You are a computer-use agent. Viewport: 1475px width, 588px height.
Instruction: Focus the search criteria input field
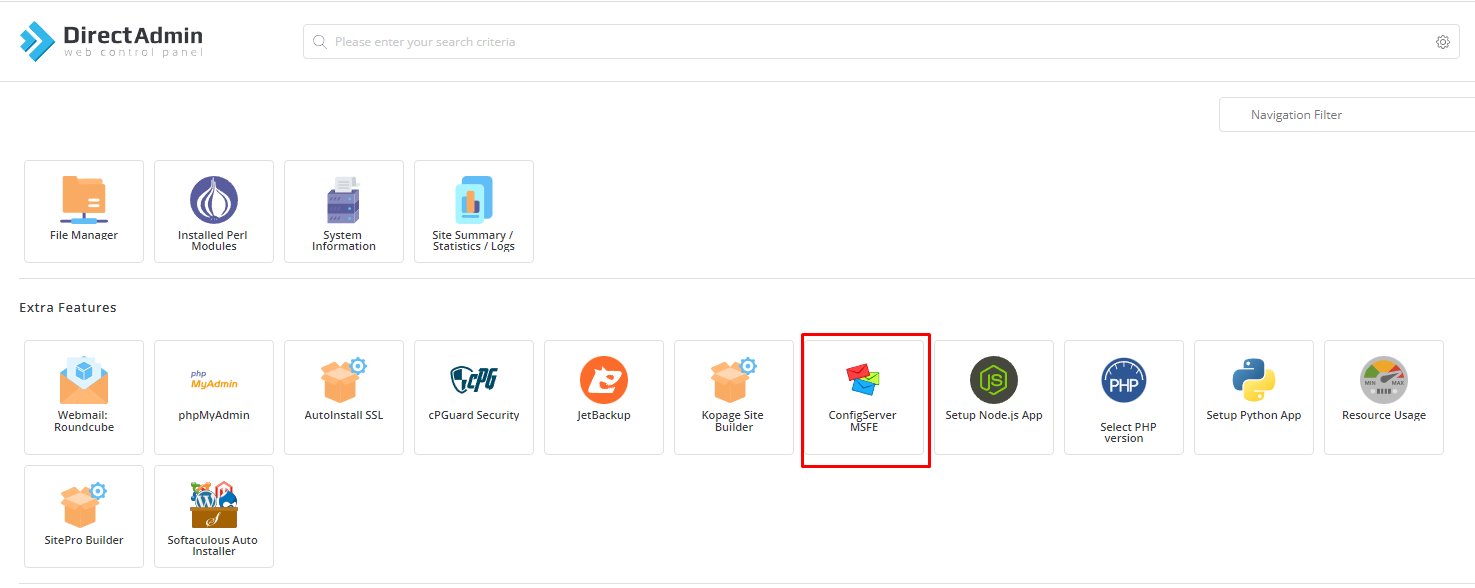click(x=881, y=42)
